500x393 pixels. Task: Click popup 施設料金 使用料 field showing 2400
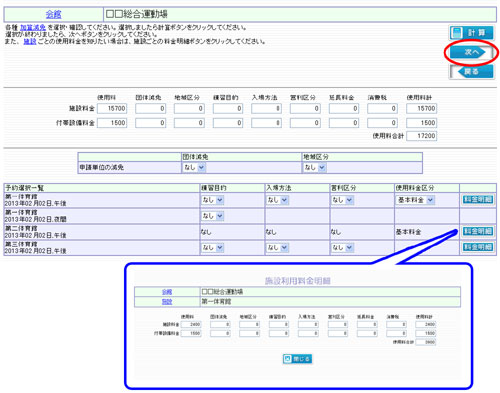coord(191,324)
